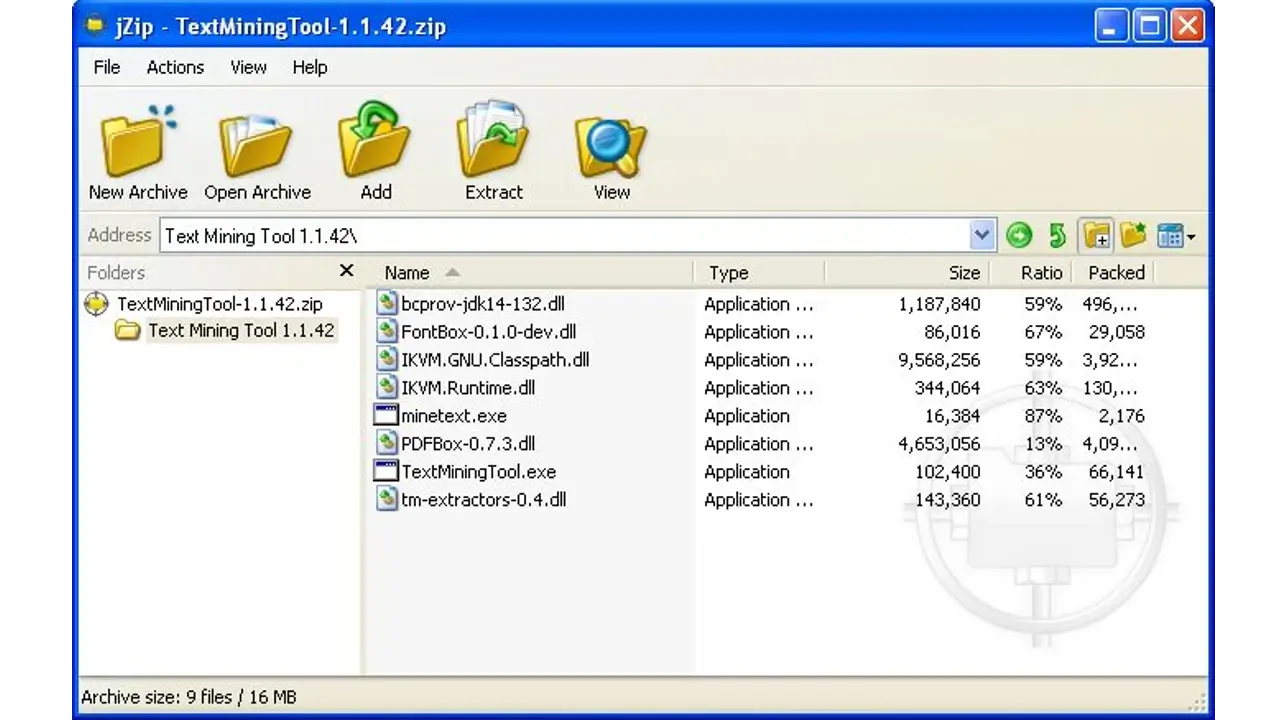Viewport: 1280px width, 720px height.
Task: Select file name IKVM.GNU.Classpath.dll
Action: click(495, 360)
